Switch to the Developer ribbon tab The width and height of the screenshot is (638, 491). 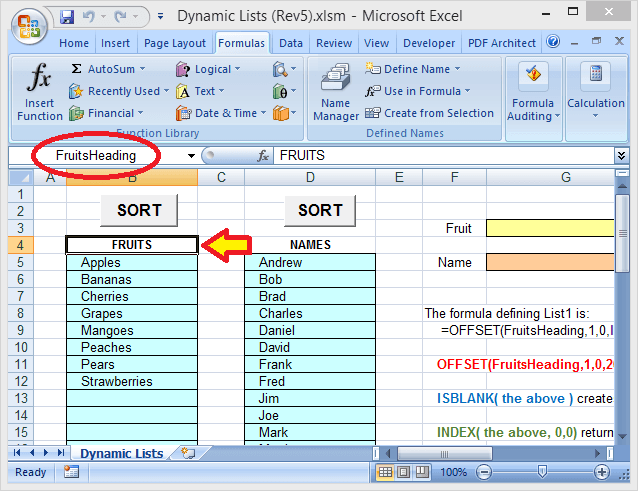(x=428, y=43)
